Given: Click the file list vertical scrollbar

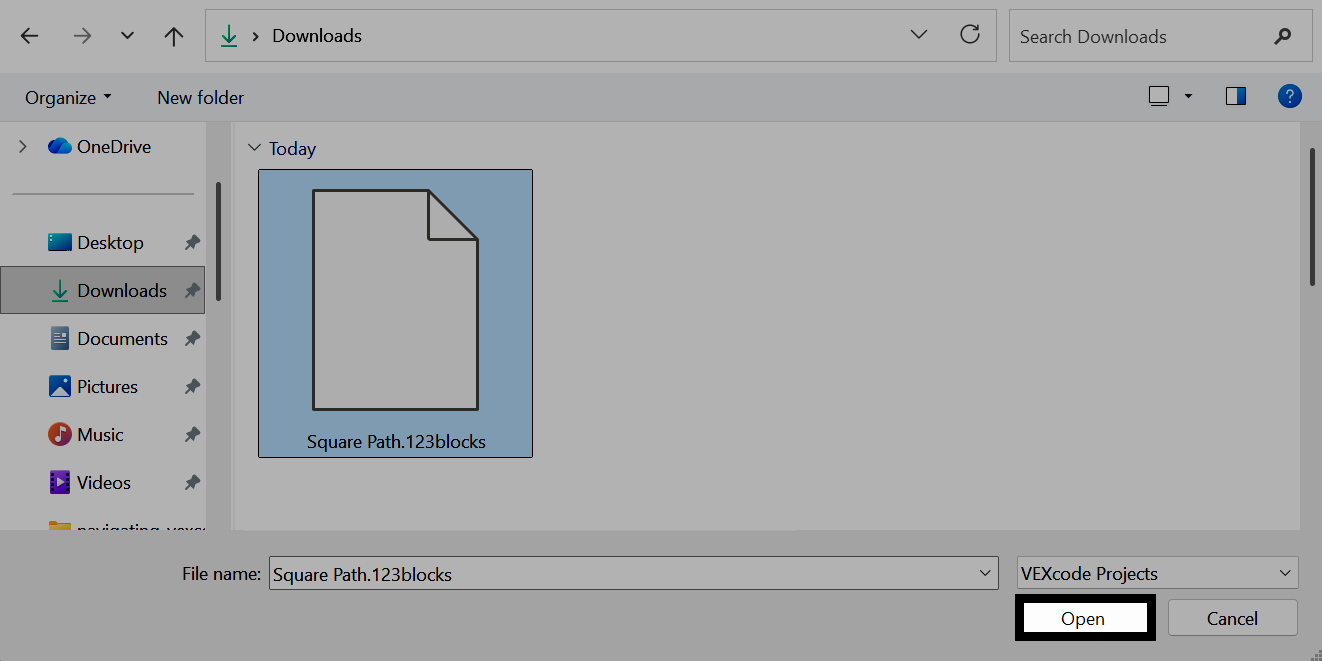Looking at the screenshot, I should tap(1313, 216).
